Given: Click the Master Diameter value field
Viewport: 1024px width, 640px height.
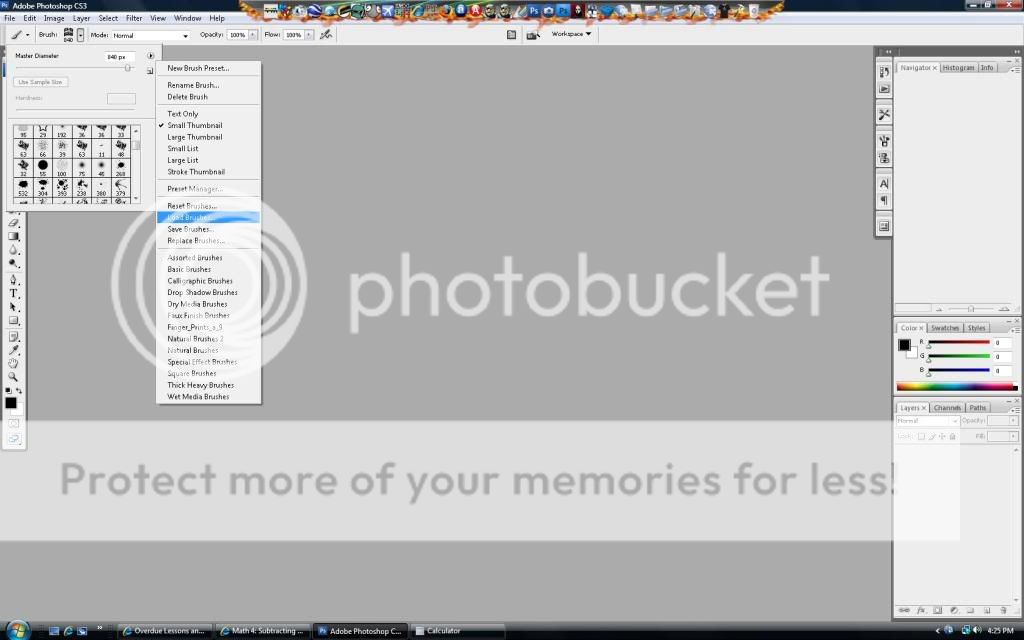Looking at the screenshot, I should coord(120,57).
